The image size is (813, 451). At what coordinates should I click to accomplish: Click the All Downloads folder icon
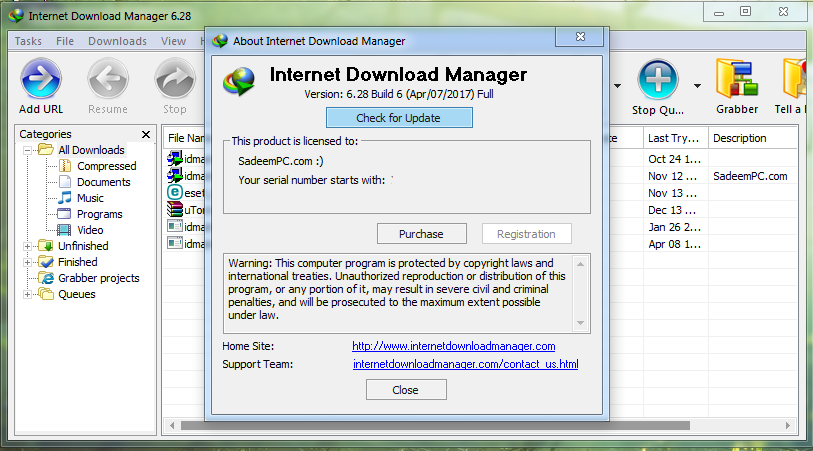pyautogui.click(x=46, y=150)
